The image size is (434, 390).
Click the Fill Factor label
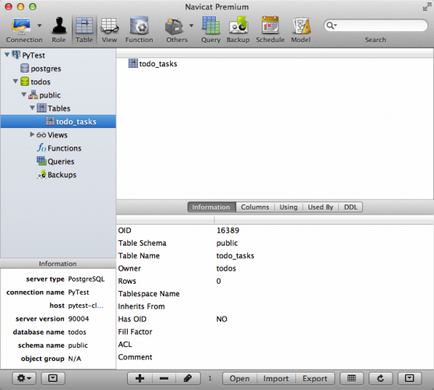tap(135, 332)
